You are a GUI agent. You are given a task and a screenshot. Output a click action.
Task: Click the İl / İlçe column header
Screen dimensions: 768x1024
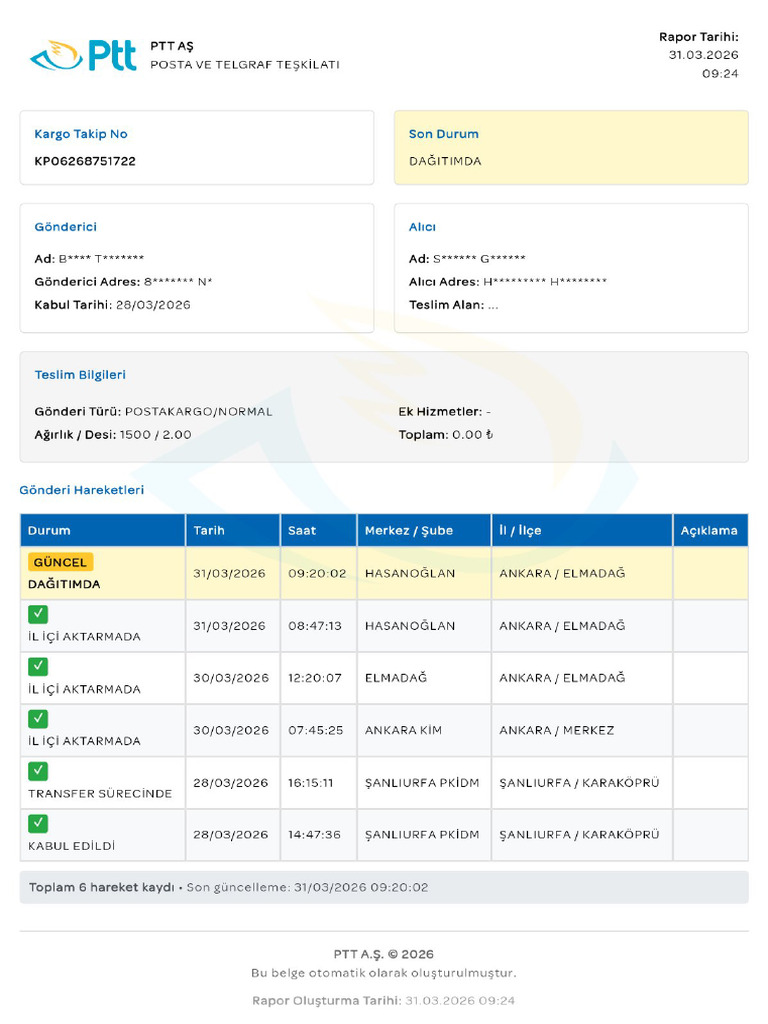(x=582, y=530)
